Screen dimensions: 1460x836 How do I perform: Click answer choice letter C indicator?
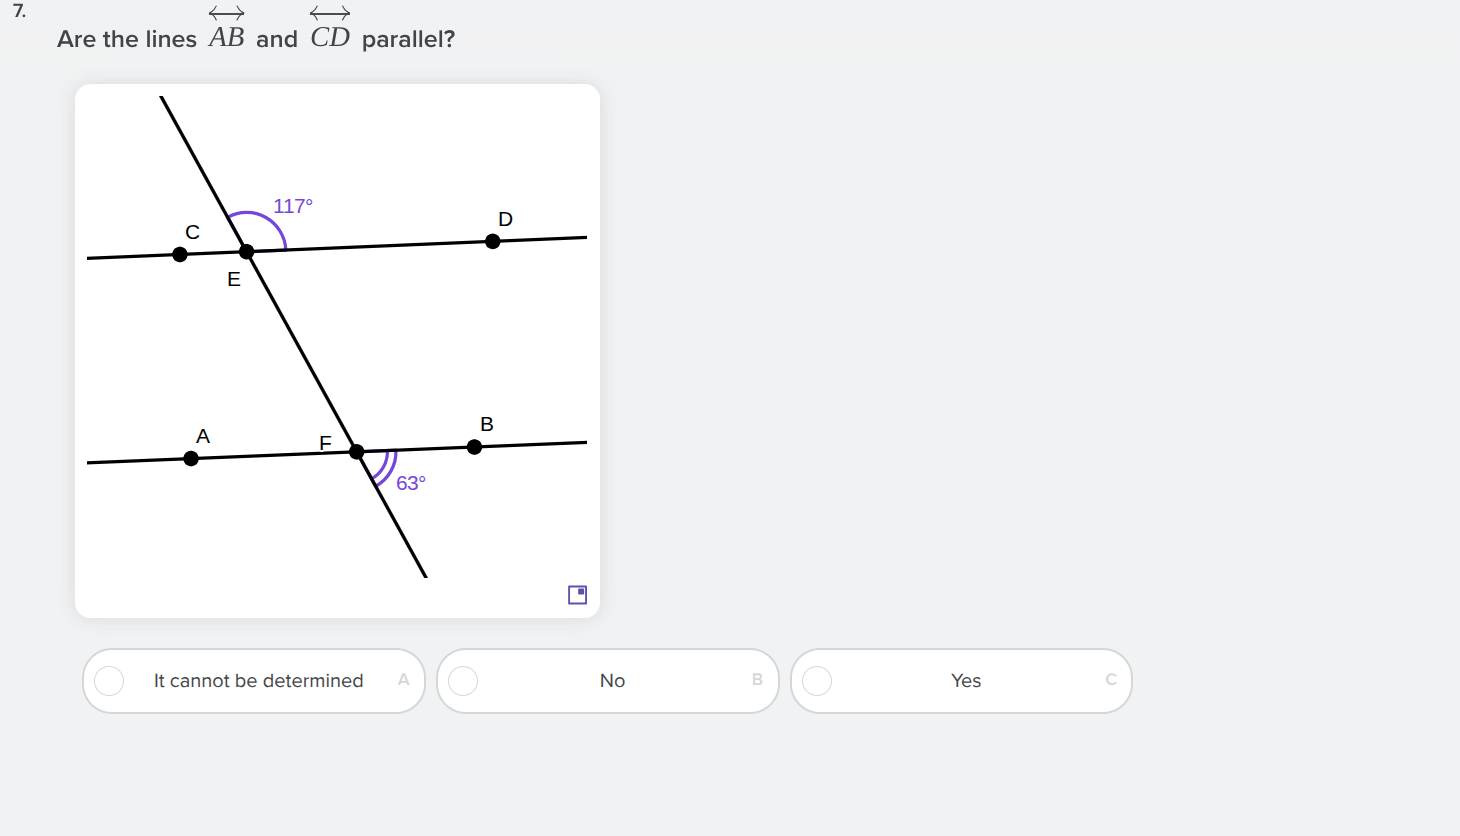(x=1110, y=678)
